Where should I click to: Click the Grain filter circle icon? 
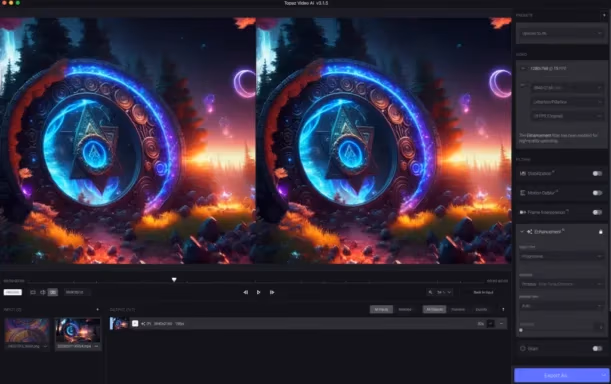click(523, 349)
